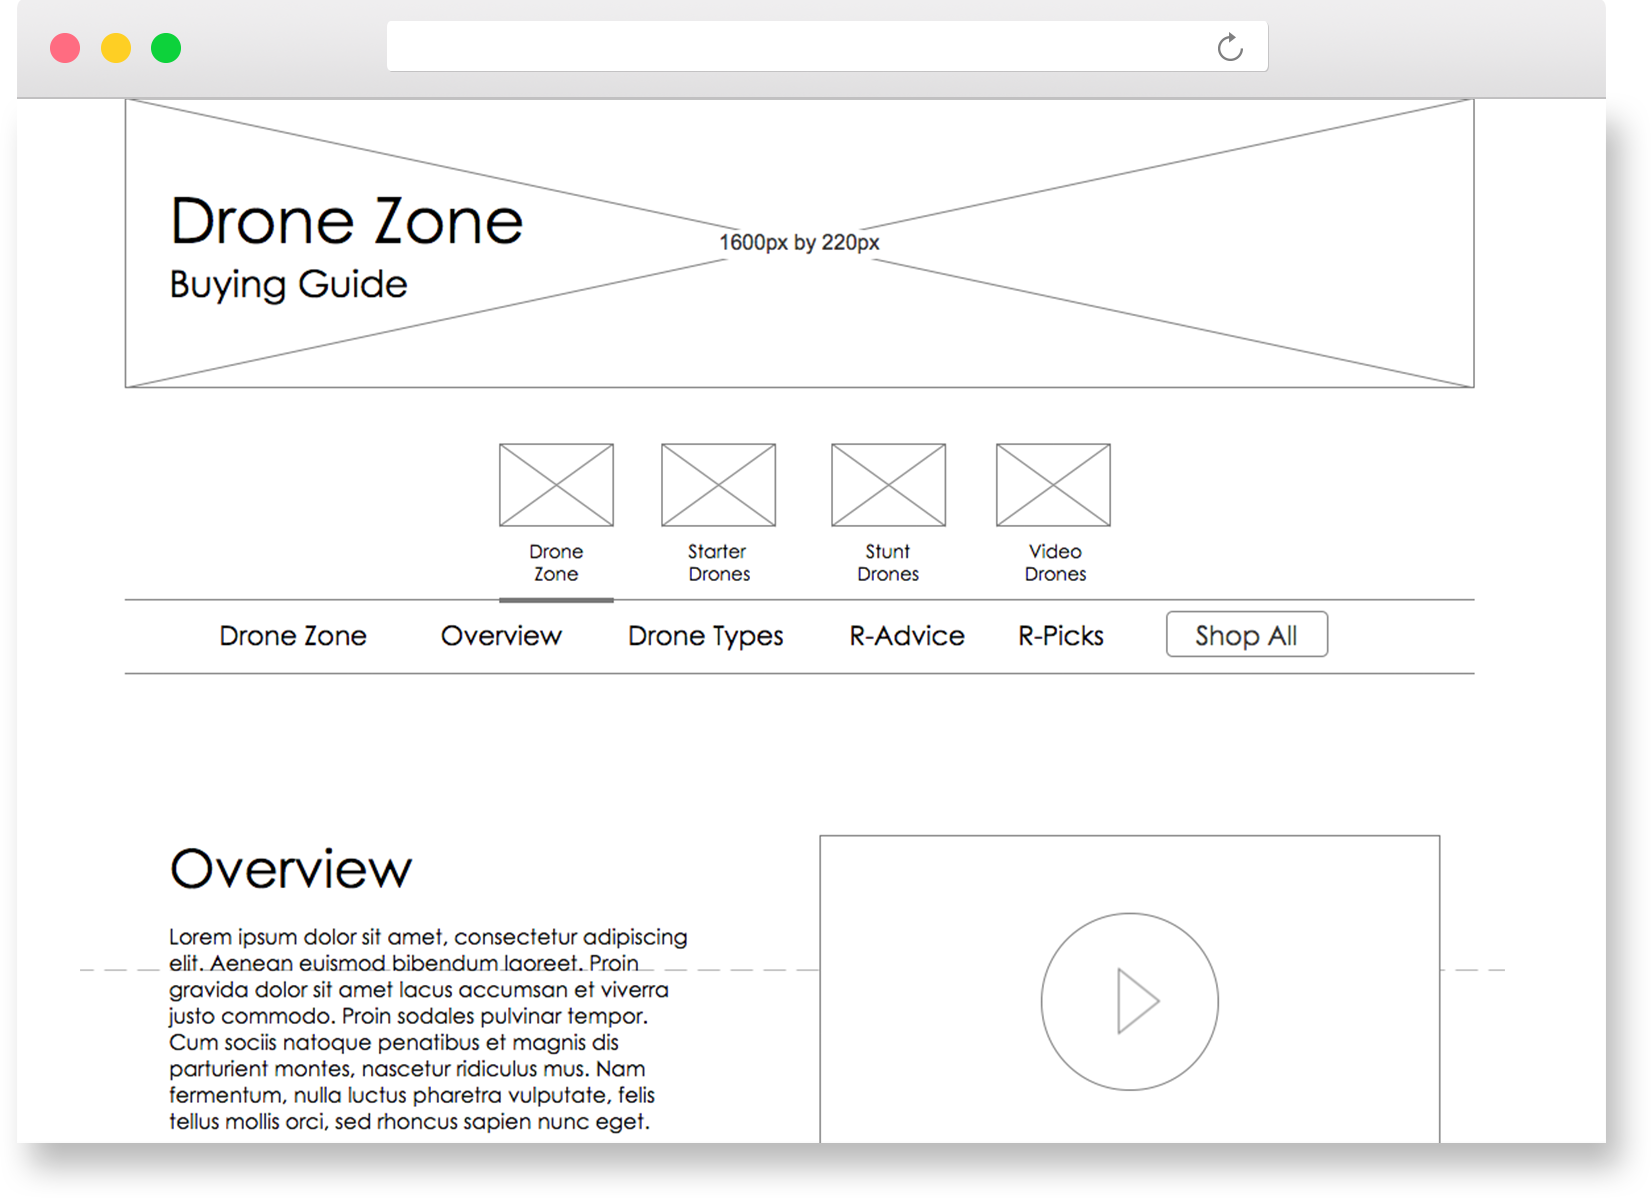Close the window with the red button
Image resolution: width=1651 pixels, height=1198 pixels.
coord(65,48)
